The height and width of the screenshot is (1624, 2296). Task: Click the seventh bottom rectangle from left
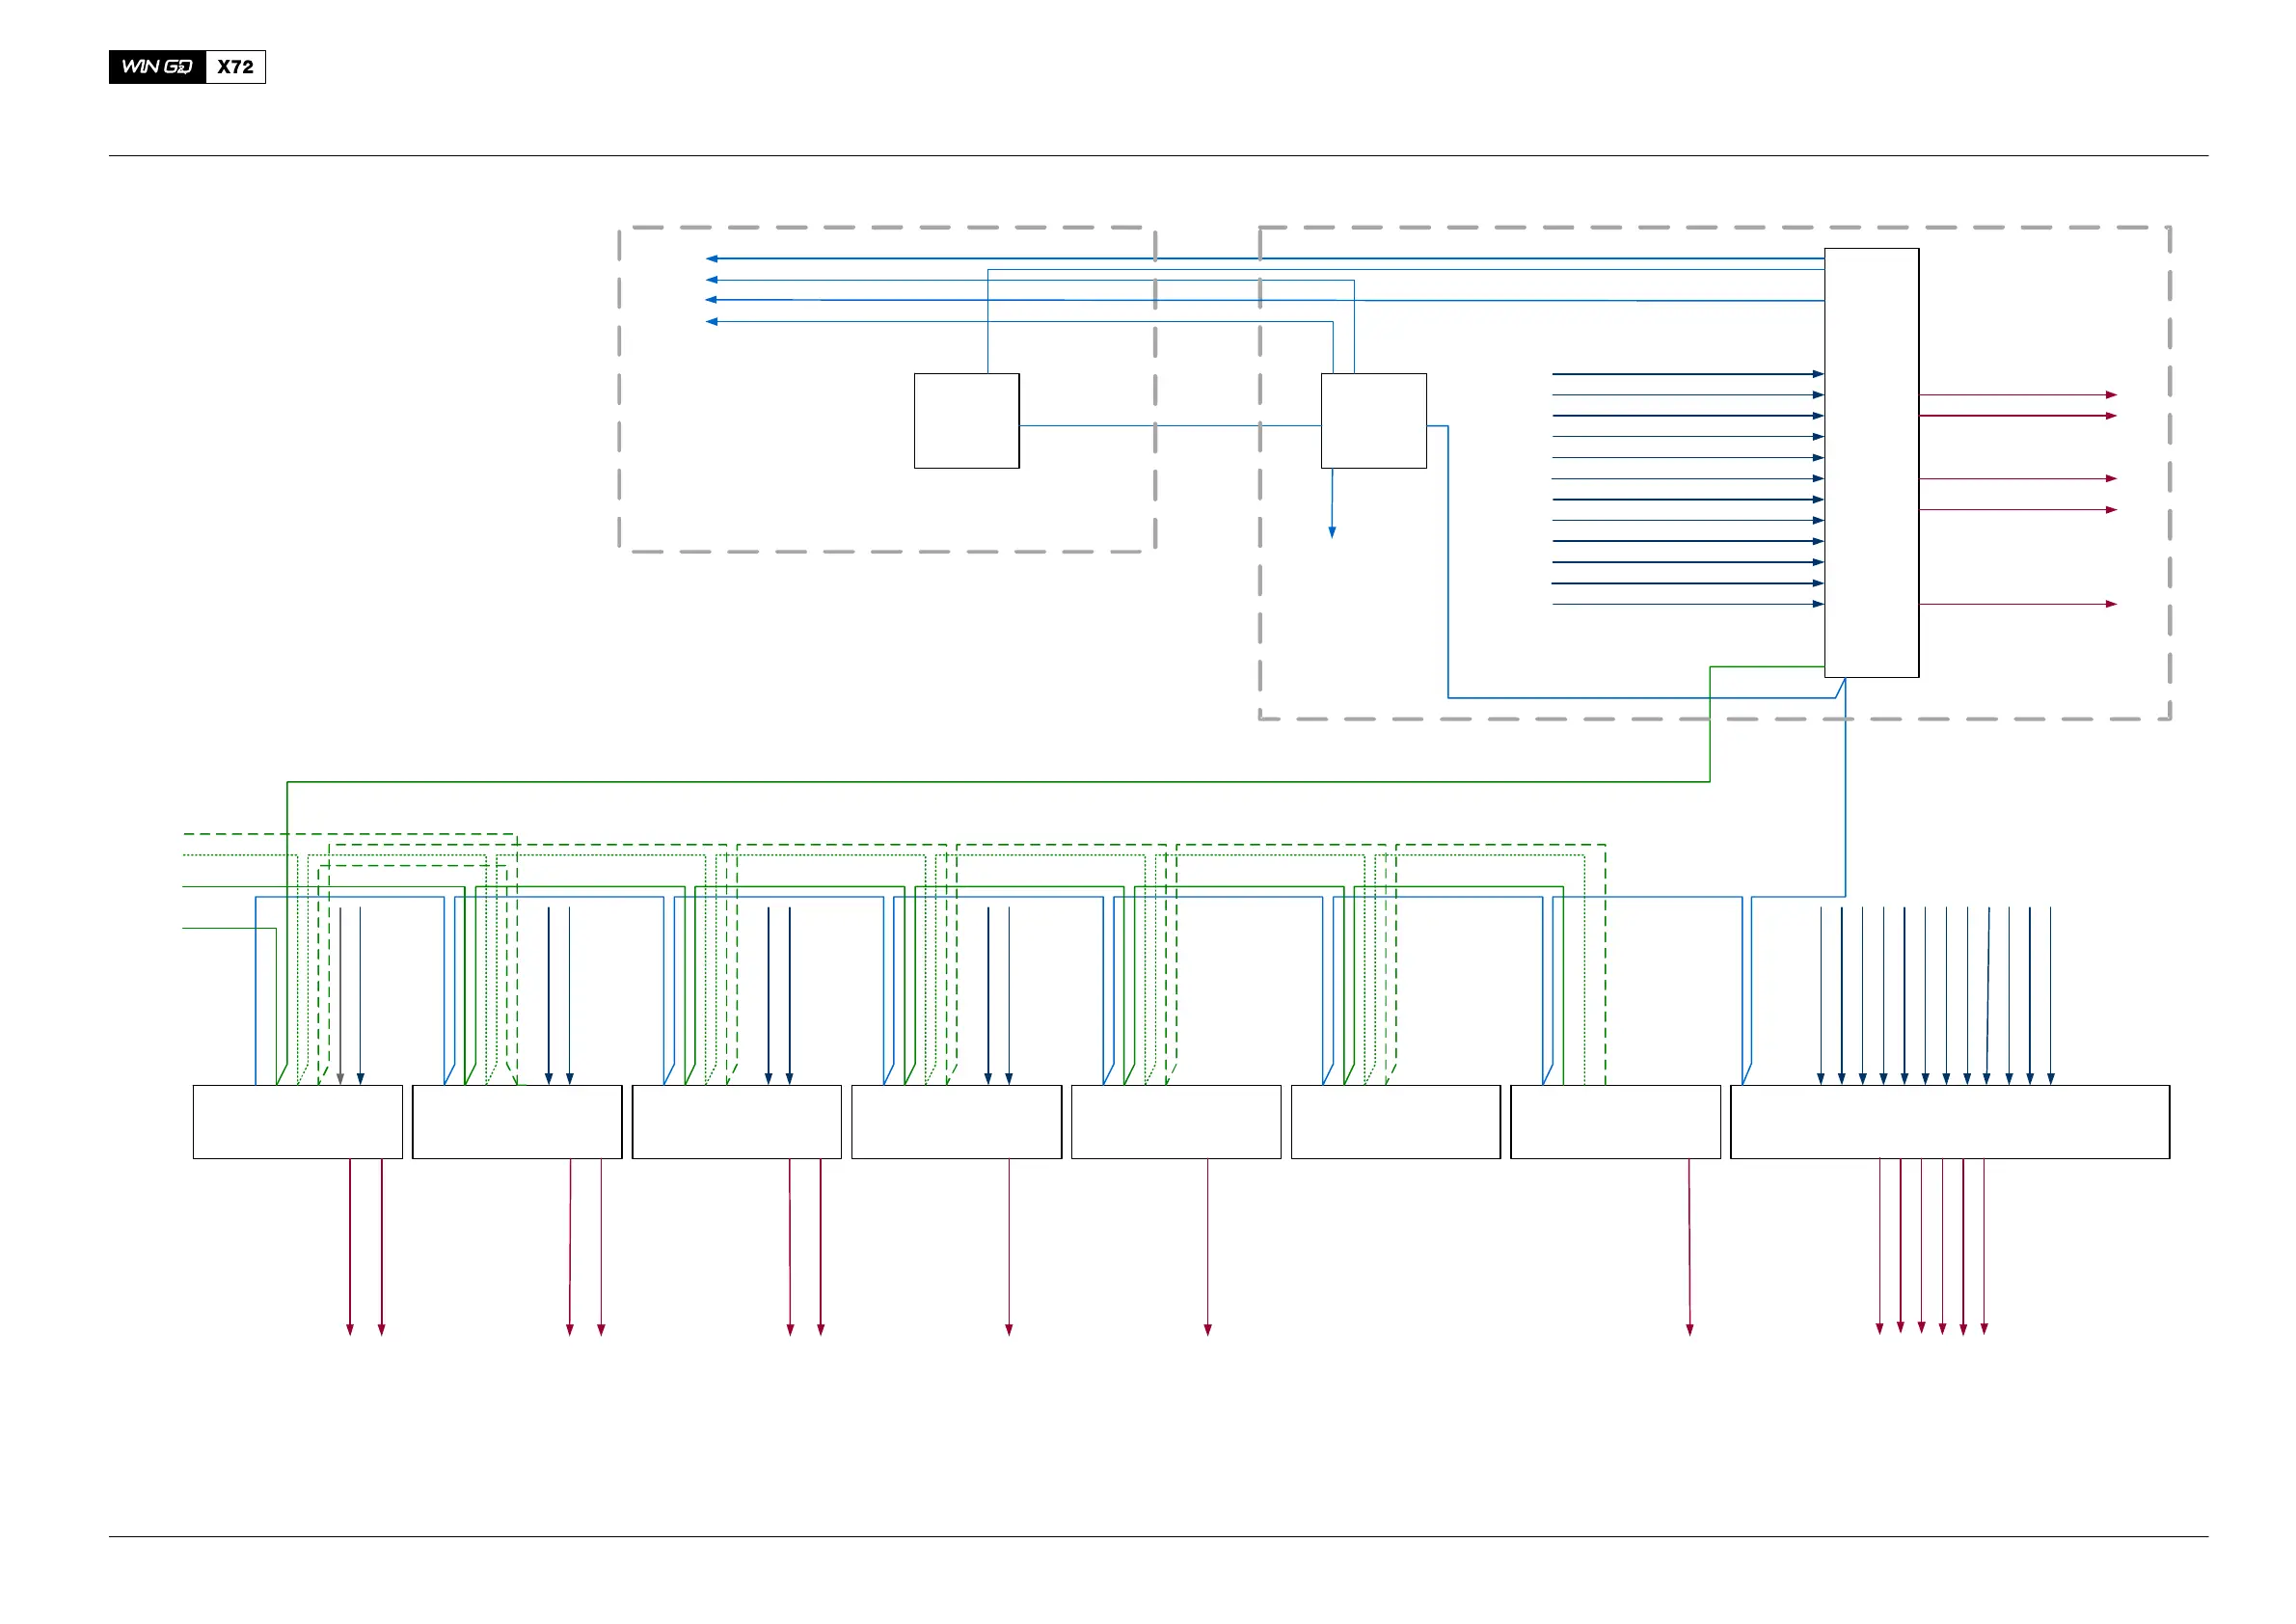click(1615, 1122)
